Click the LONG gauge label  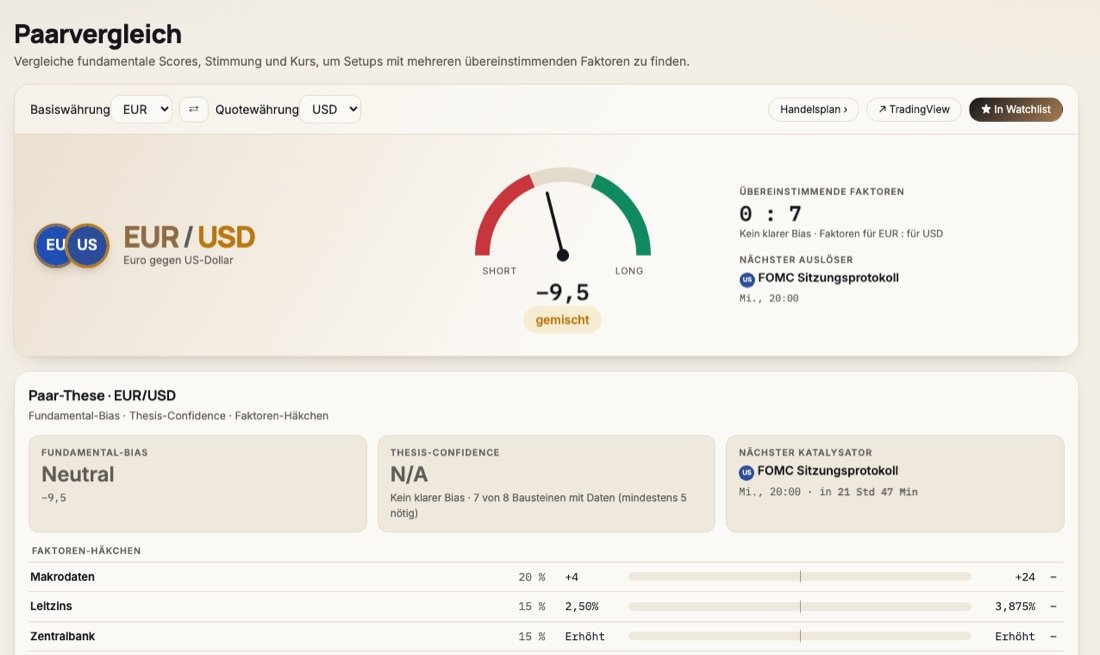click(x=629, y=271)
